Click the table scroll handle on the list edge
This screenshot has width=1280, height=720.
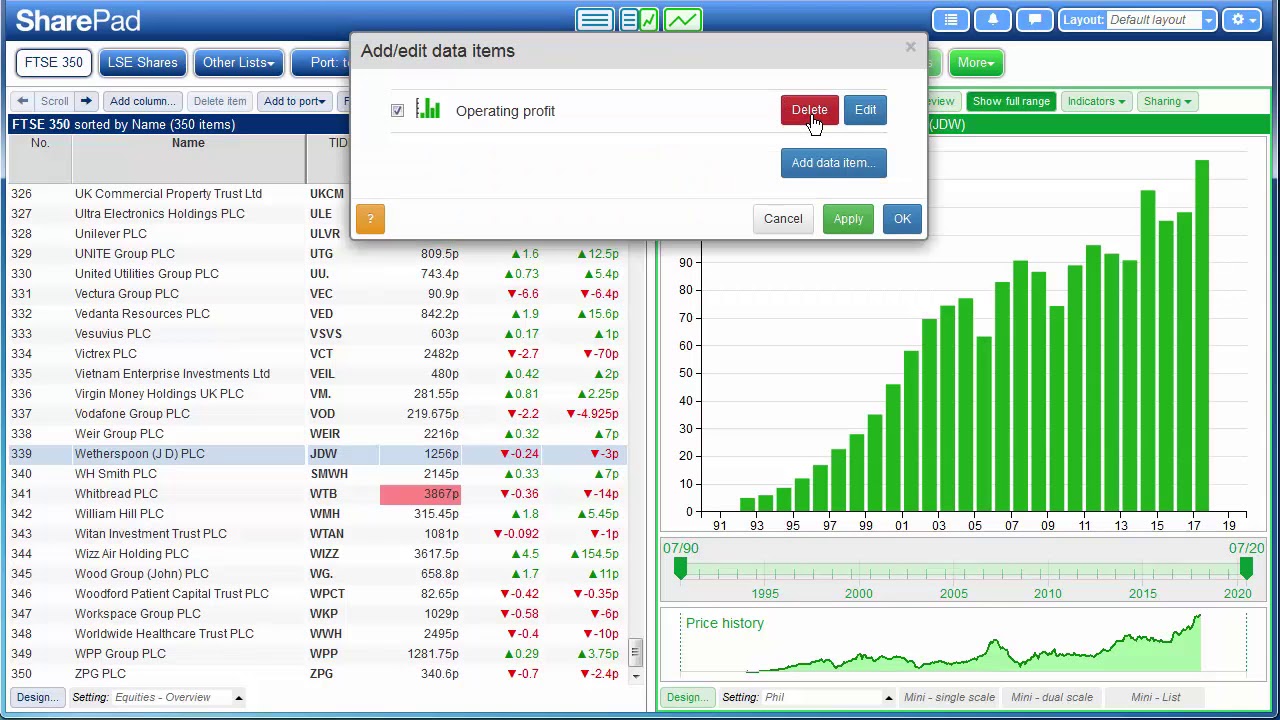[x=634, y=652]
